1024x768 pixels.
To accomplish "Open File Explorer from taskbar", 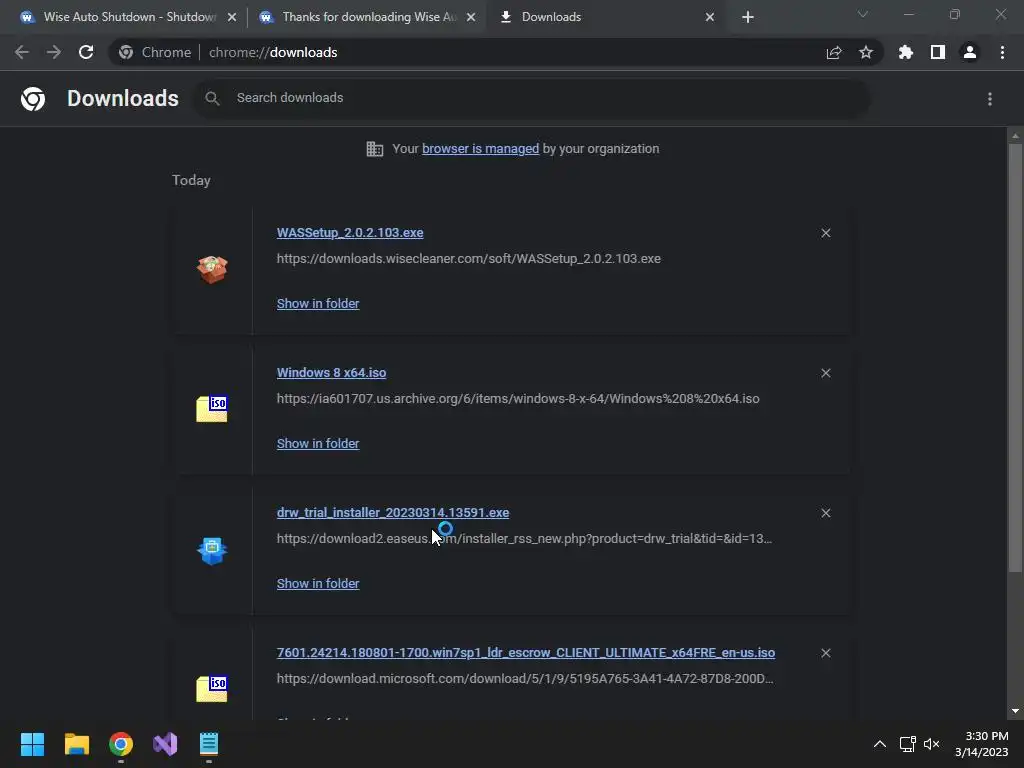I will pyautogui.click(x=76, y=744).
